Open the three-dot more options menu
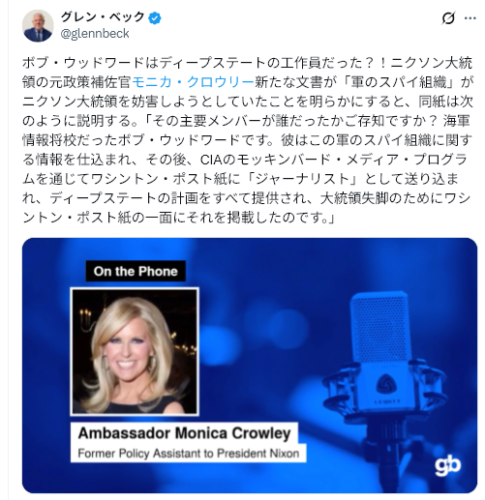Viewport: 485px width, 500px height. (470, 18)
